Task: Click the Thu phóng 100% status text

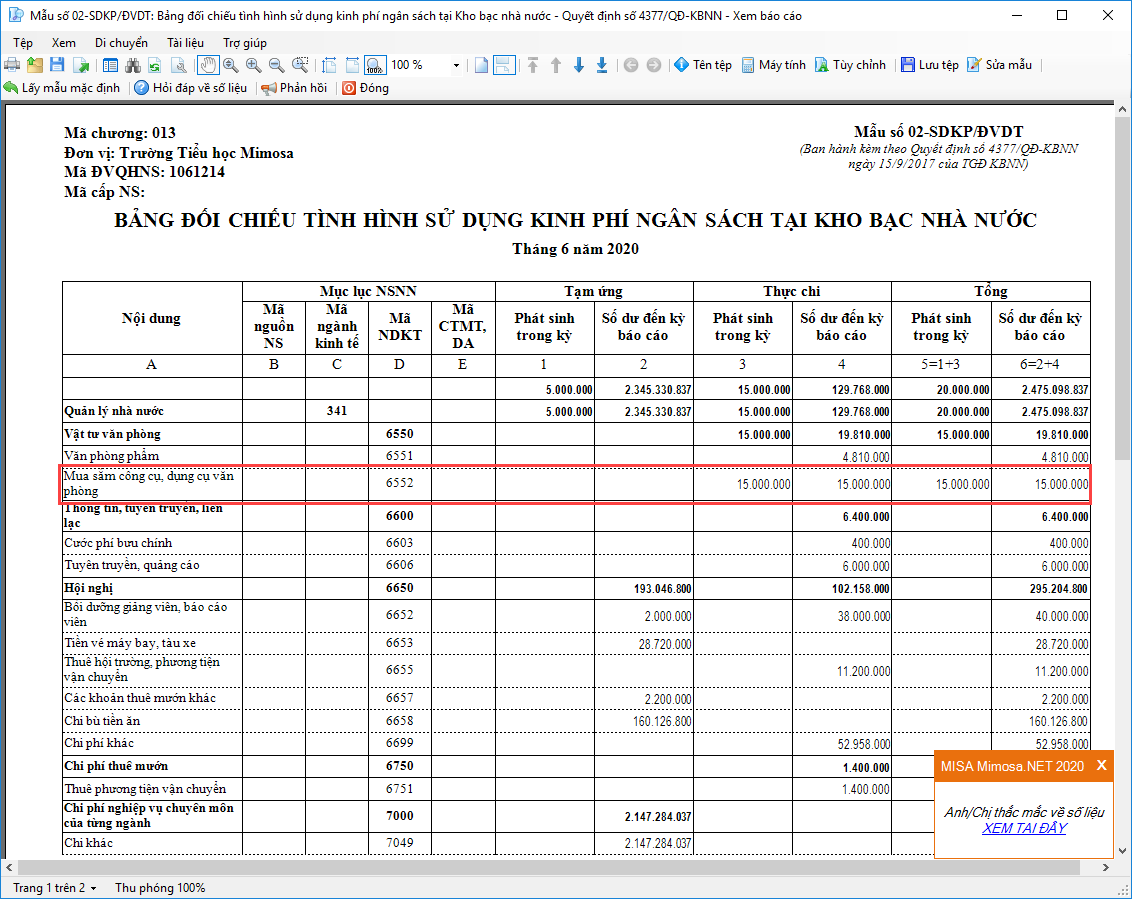Action: [x=160, y=887]
